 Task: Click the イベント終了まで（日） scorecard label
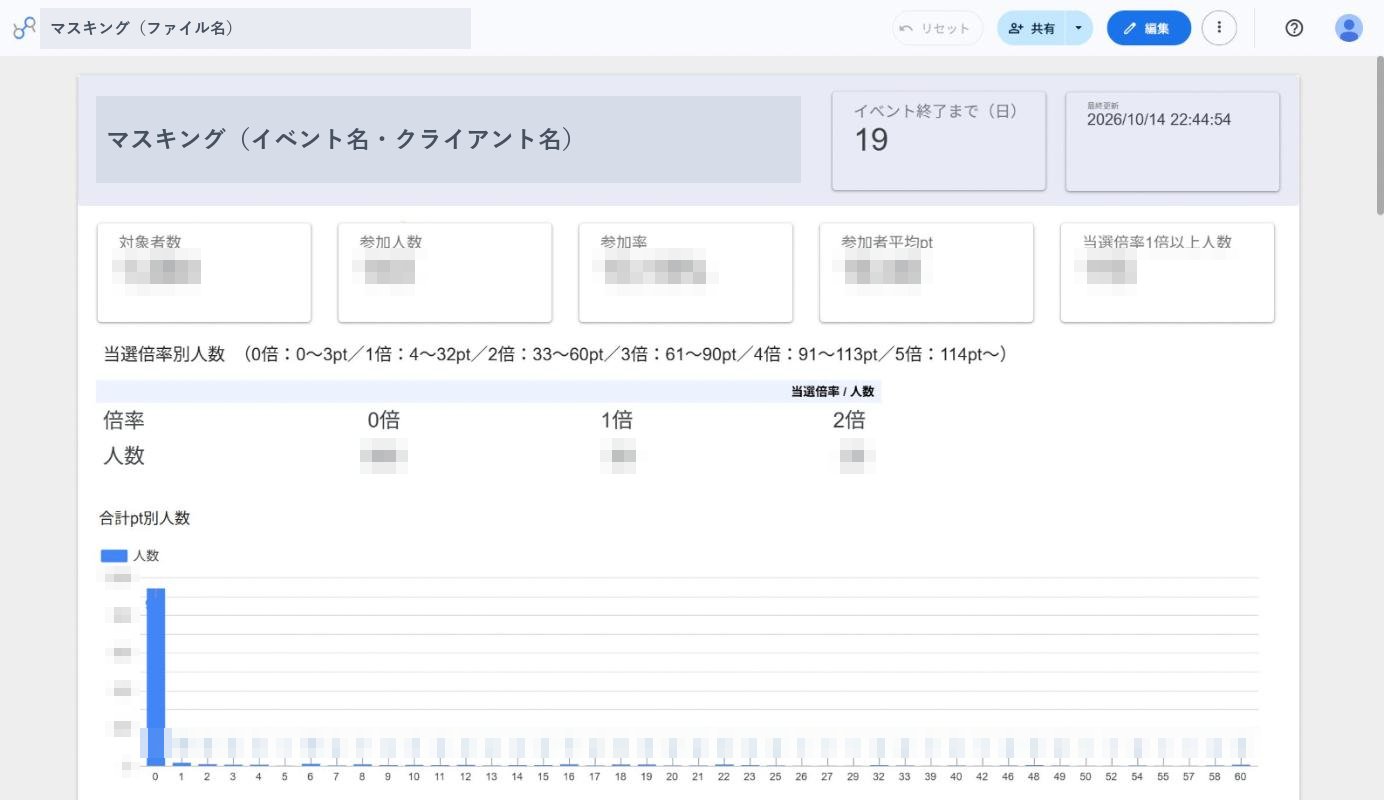coord(936,112)
